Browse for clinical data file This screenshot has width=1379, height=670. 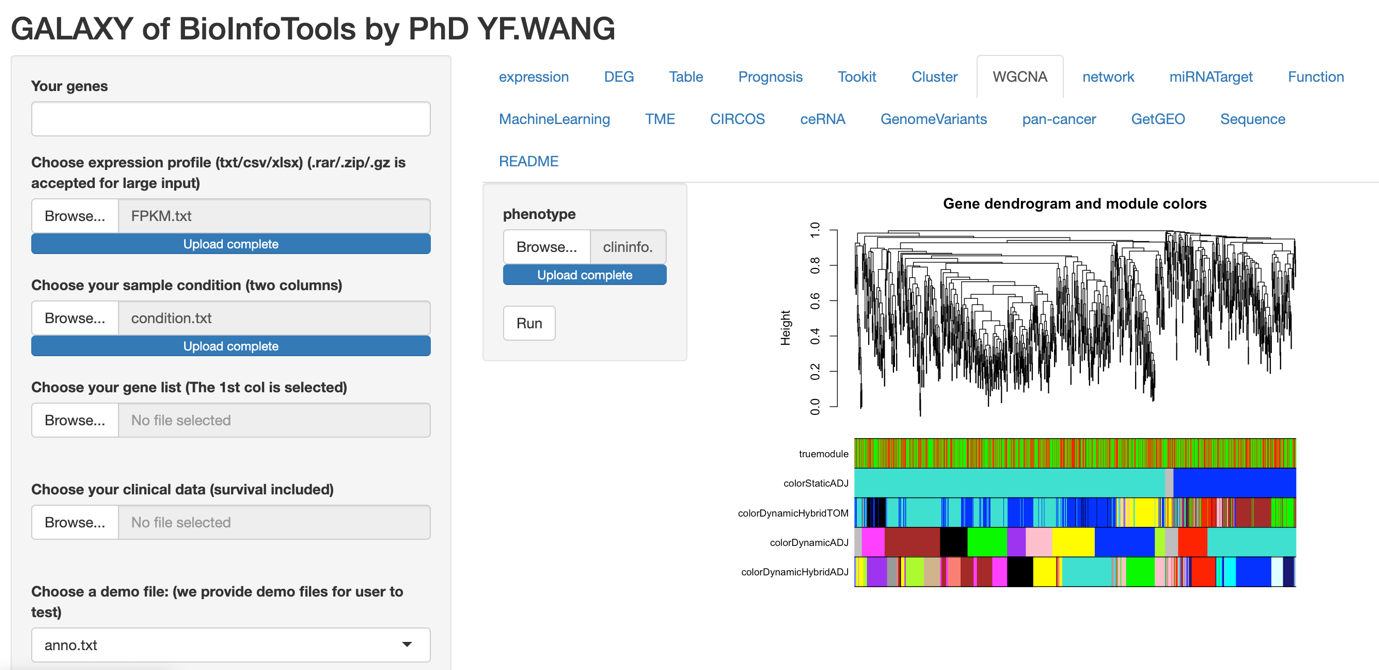pos(75,522)
